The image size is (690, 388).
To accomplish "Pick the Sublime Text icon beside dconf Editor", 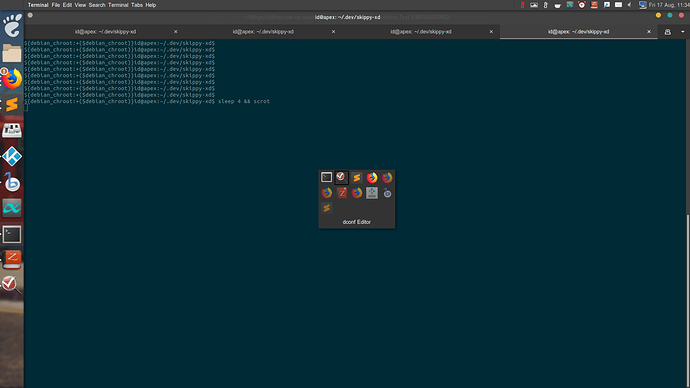I will click(356, 177).
